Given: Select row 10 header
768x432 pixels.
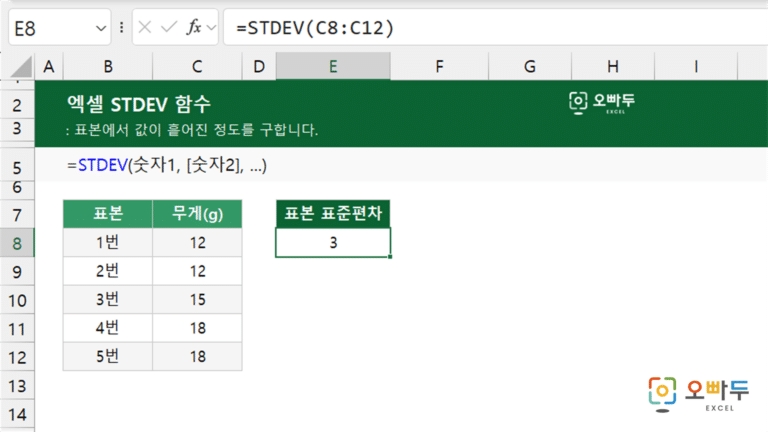Looking at the screenshot, I should click(17, 300).
